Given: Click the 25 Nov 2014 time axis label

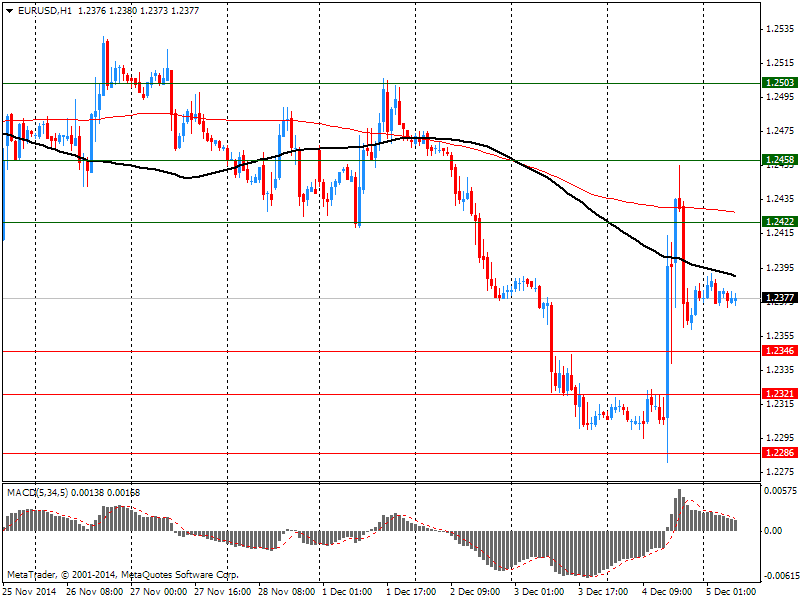Looking at the screenshot, I should click(x=29, y=592).
